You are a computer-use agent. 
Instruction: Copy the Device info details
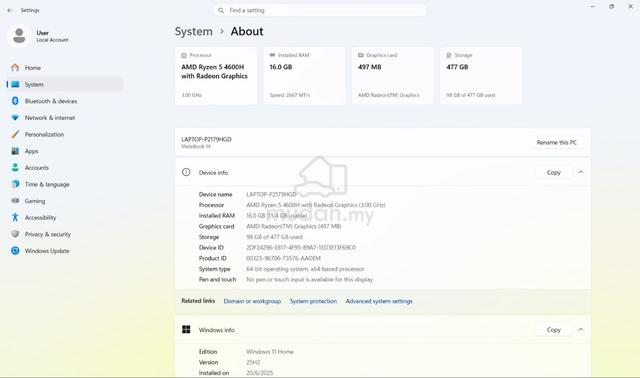[553, 172]
